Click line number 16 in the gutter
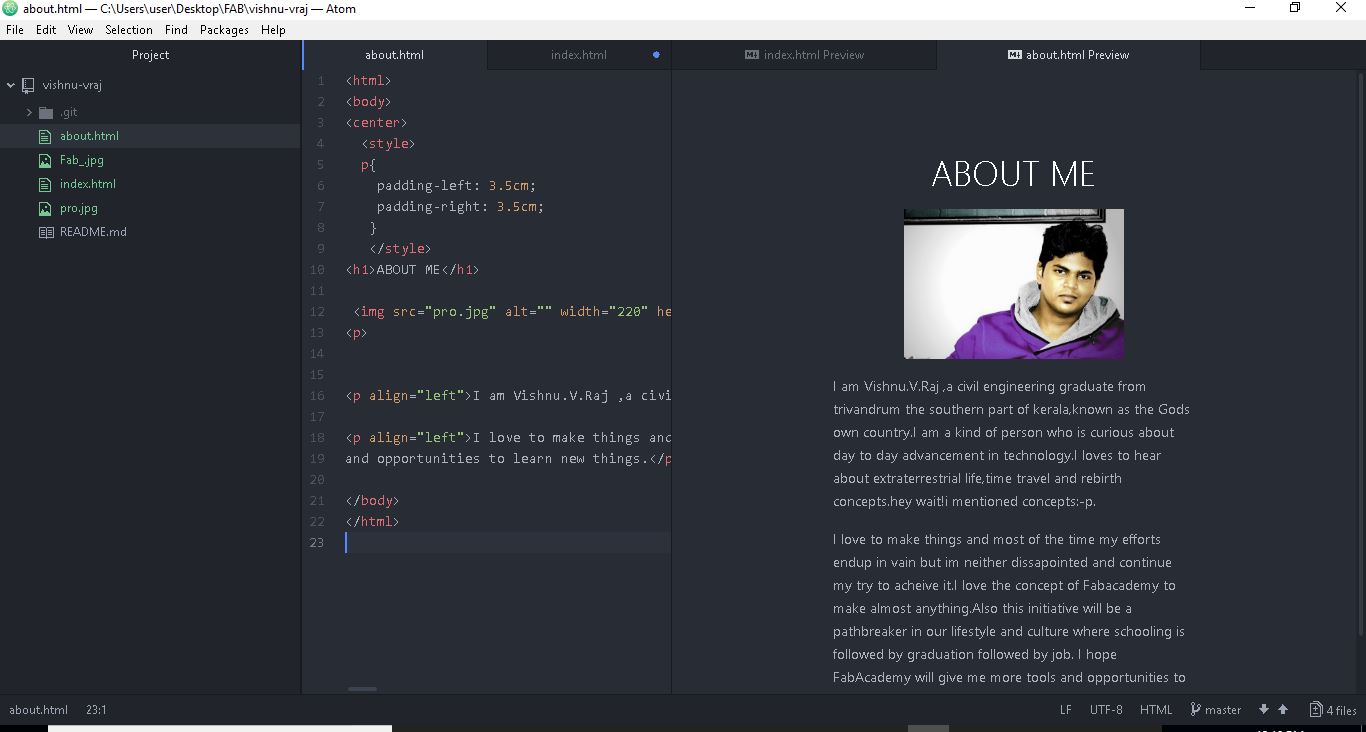Viewport: 1366px width, 732px height. (x=317, y=396)
